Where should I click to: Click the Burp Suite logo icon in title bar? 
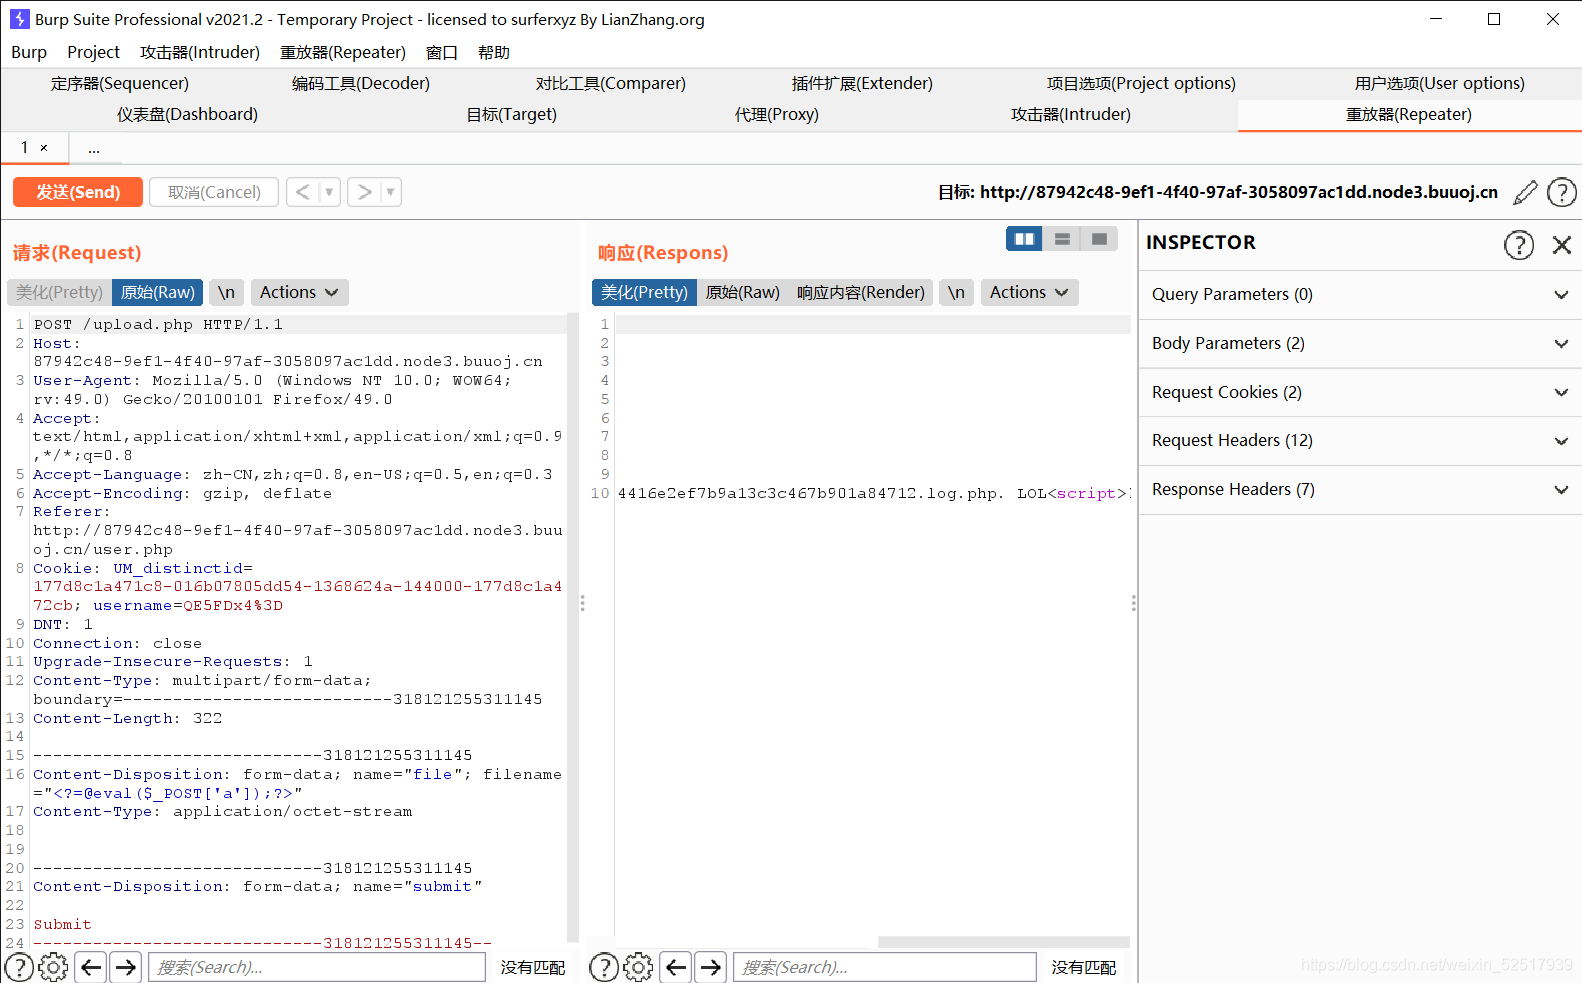pyautogui.click(x=19, y=19)
